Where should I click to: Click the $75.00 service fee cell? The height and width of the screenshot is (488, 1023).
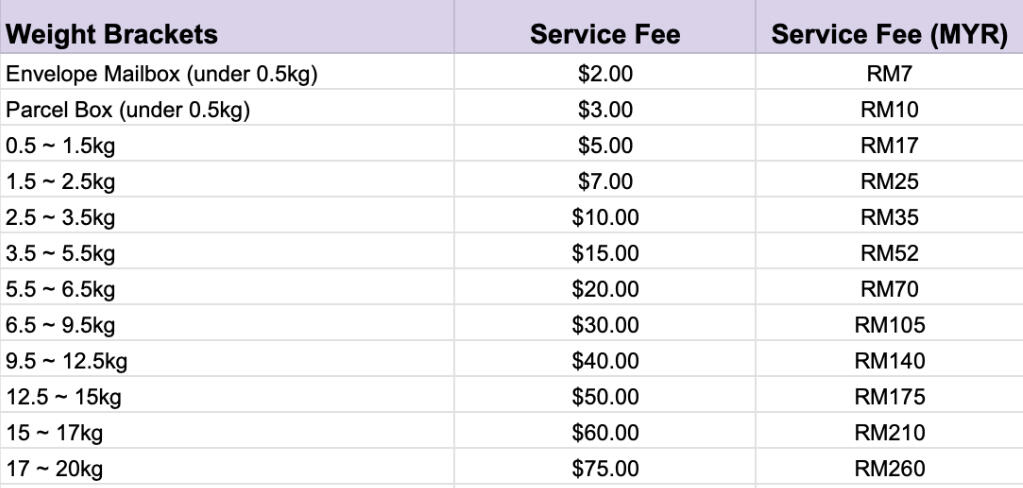click(605, 469)
